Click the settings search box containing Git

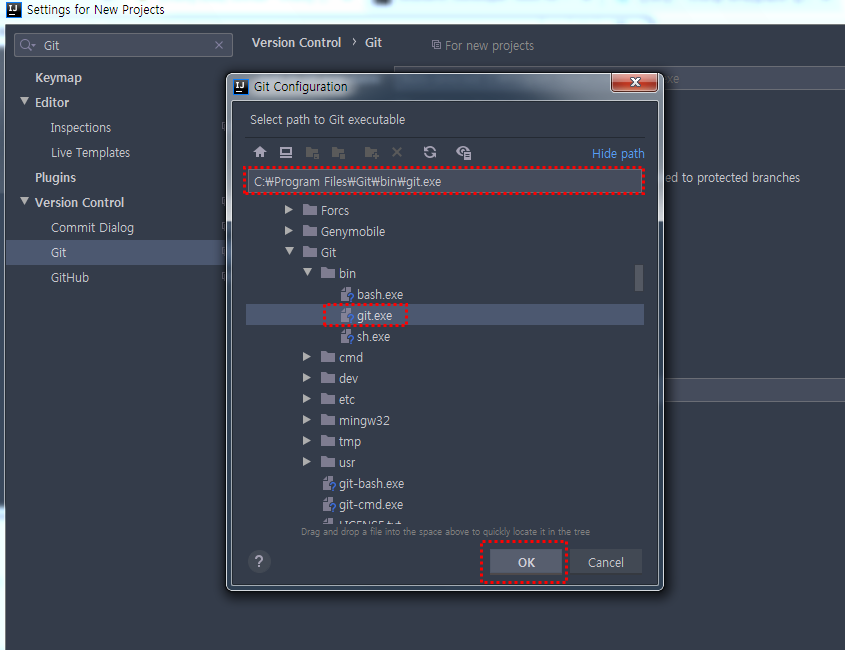coord(123,45)
